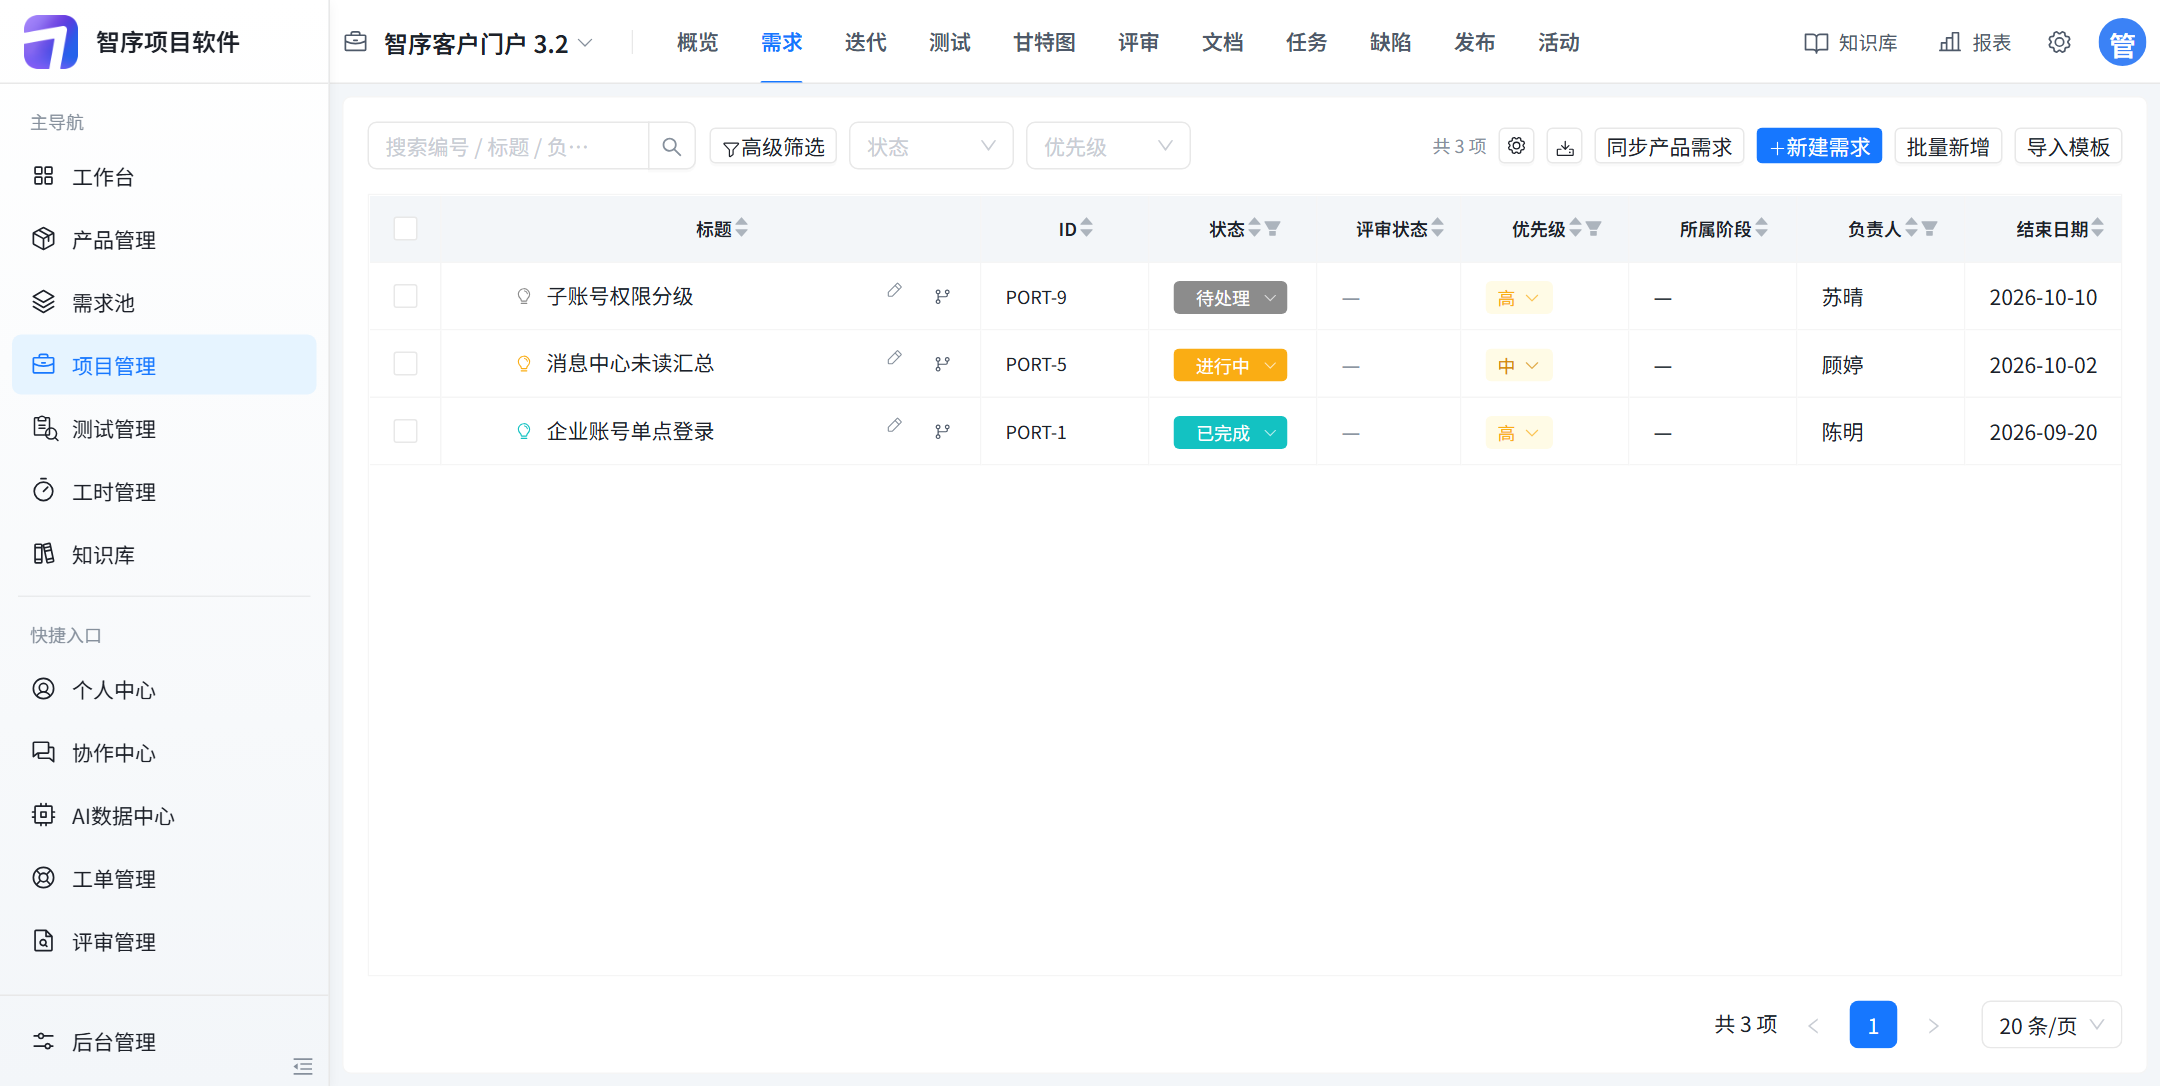
Task: Open the 状态 filter dropdown
Action: click(x=931, y=147)
